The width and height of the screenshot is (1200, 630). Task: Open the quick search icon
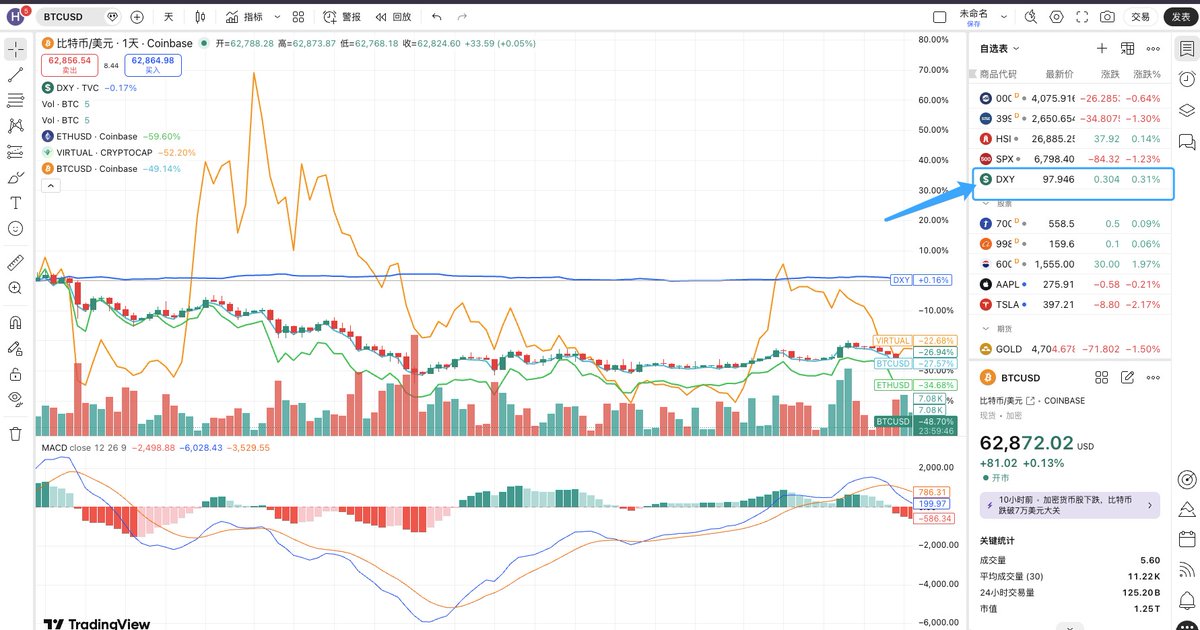(1033, 17)
